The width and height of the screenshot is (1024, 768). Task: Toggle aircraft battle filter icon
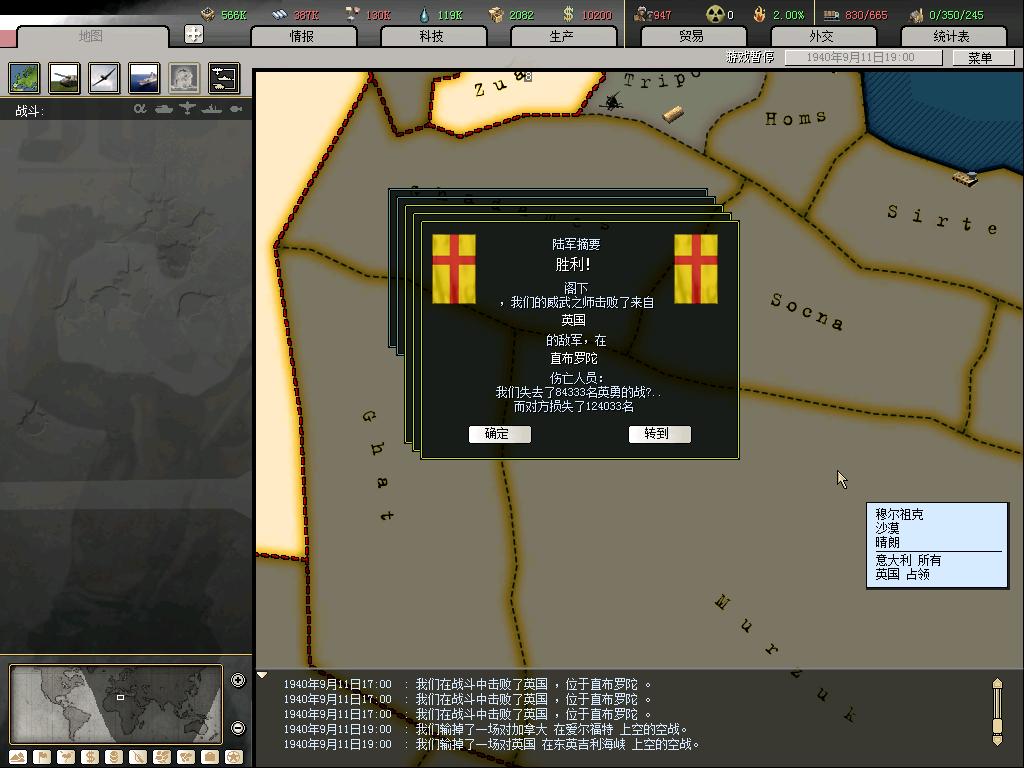click(187, 108)
